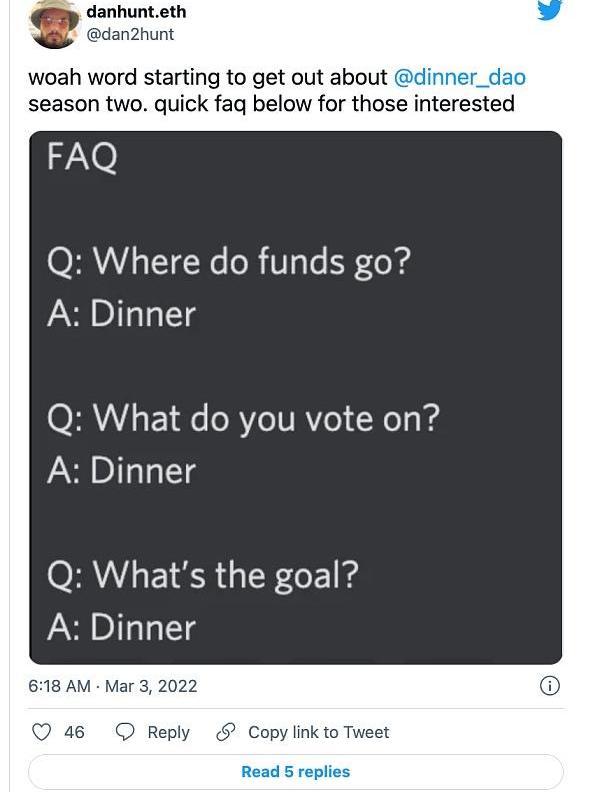
Task: Click the FAQ heading inside the image
Action: 82,157
